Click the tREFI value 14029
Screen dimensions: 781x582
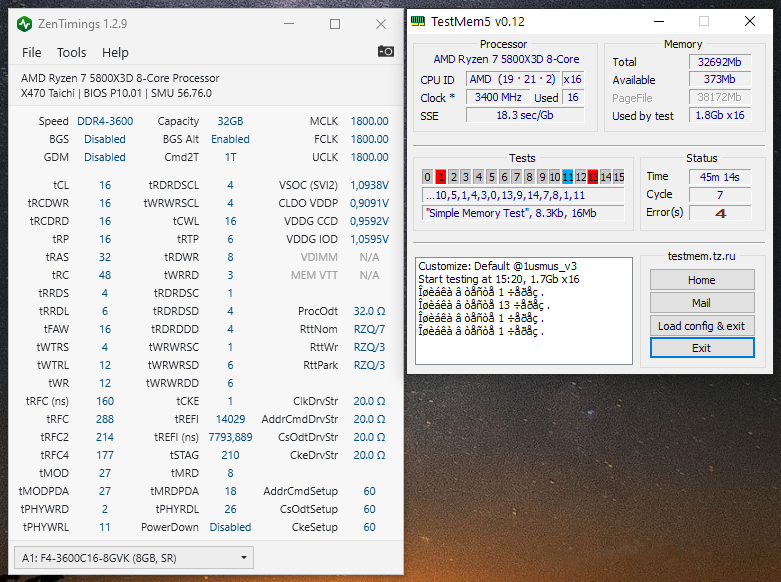tap(230, 419)
